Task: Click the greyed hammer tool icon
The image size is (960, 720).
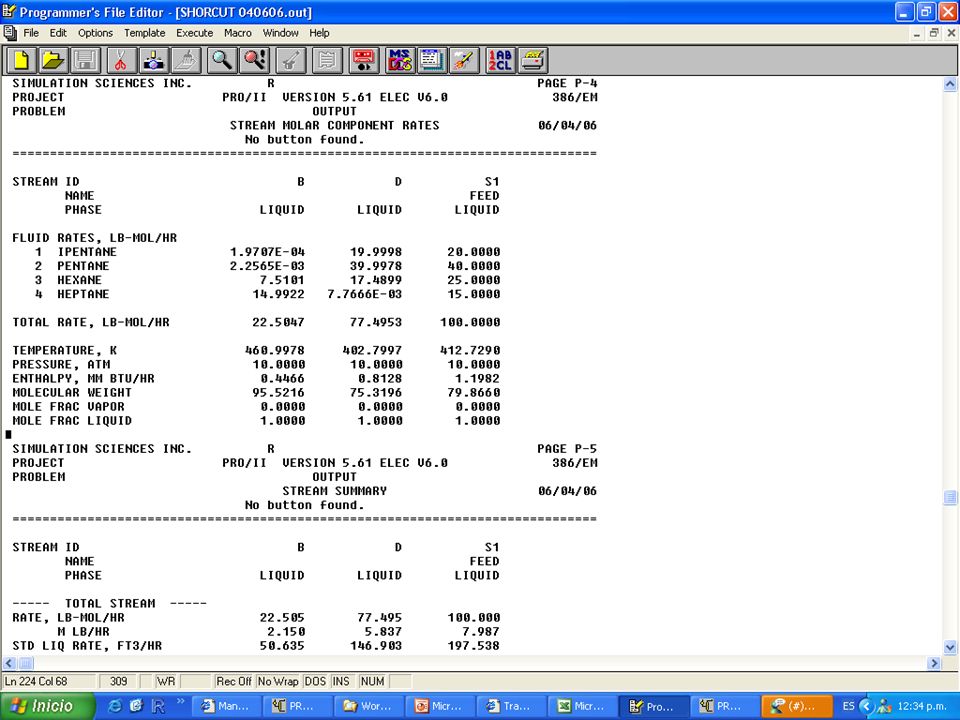Action: tap(290, 60)
